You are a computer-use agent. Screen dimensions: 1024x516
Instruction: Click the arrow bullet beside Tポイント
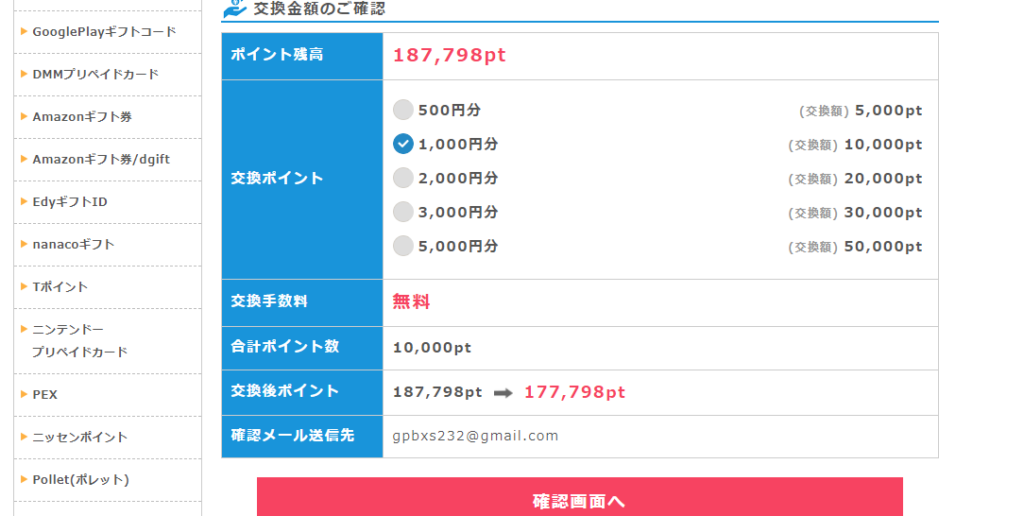point(24,286)
